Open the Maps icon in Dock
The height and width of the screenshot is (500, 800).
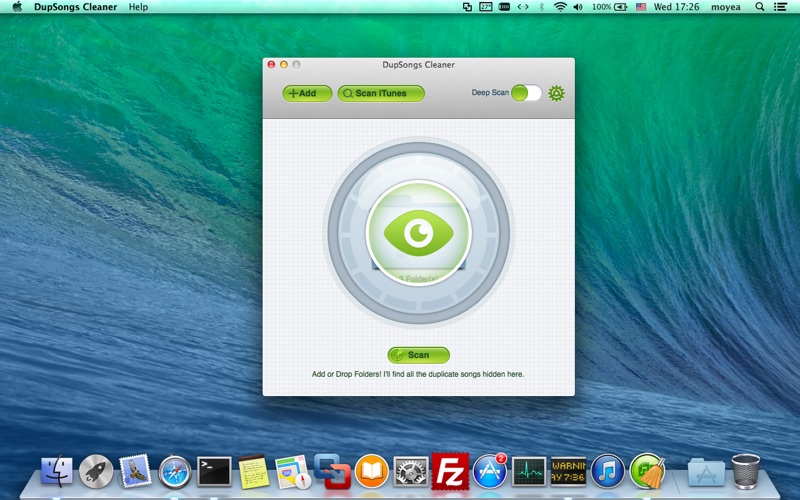pyautogui.click(x=293, y=472)
